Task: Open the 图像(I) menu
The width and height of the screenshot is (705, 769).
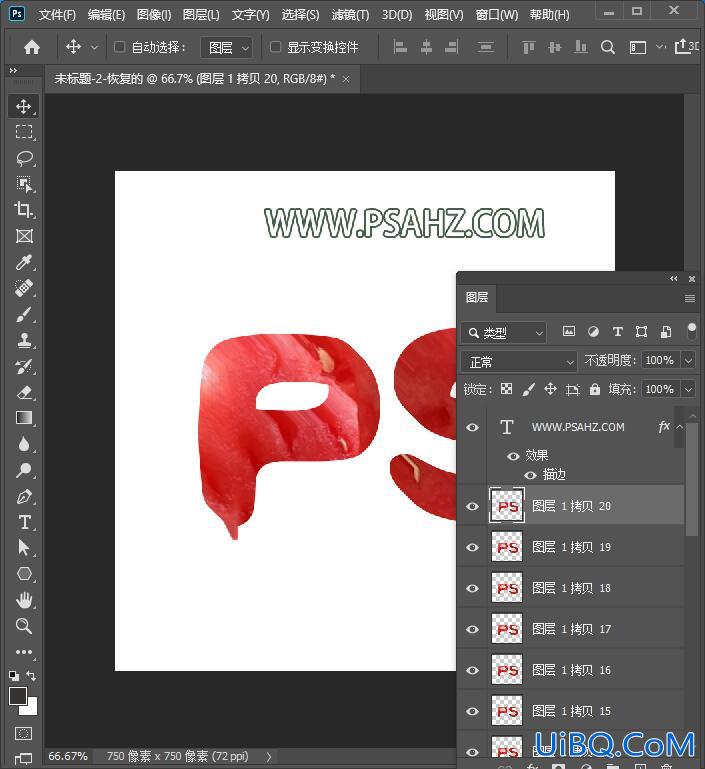Action: pos(154,15)
